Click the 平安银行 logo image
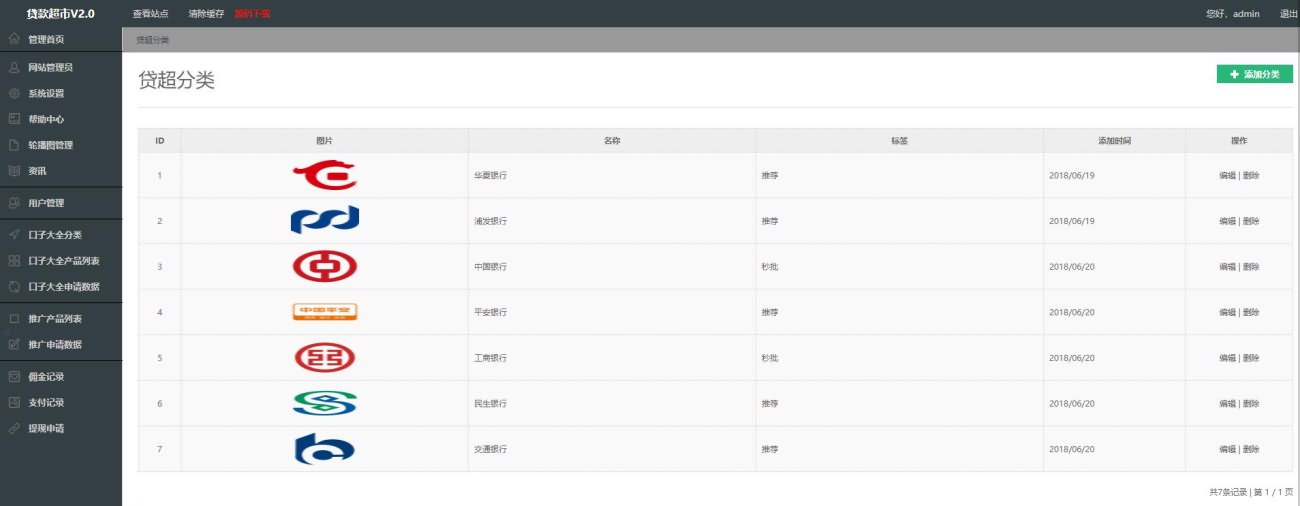Screen dimensions: 1300x506 [324, 312]
